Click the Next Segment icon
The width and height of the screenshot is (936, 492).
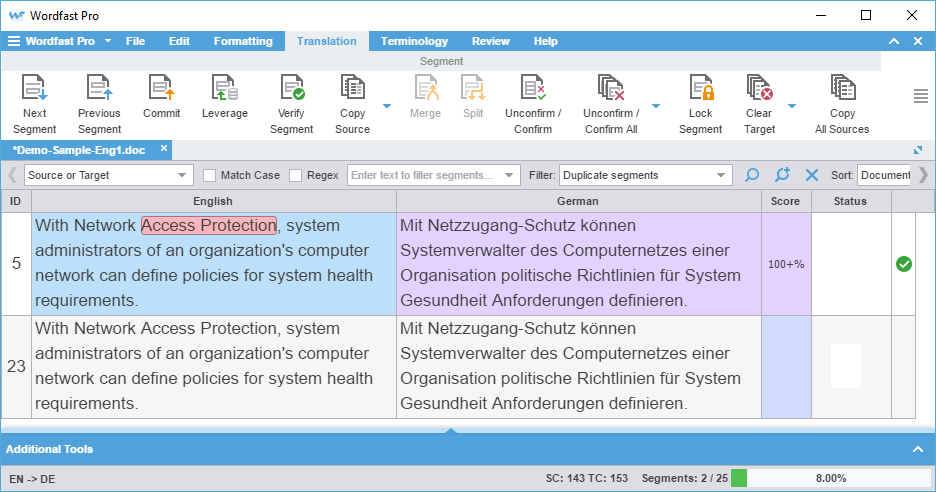(x=35, y=90)
